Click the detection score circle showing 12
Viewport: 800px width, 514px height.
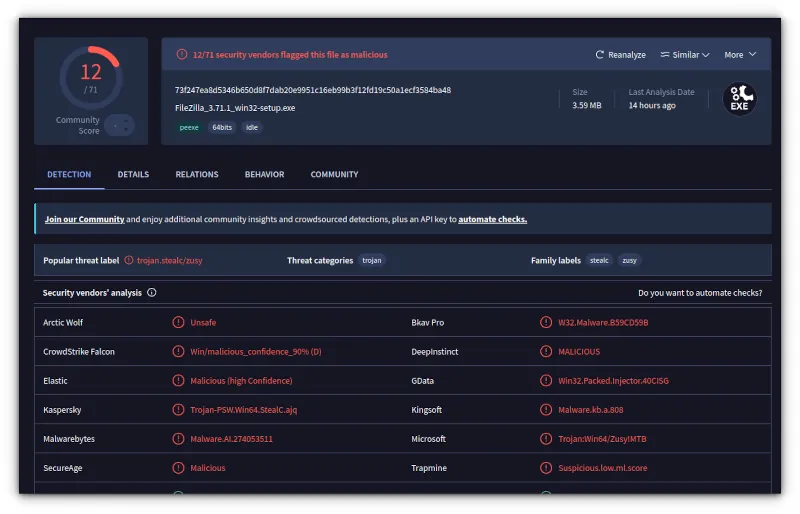point(91,77)
